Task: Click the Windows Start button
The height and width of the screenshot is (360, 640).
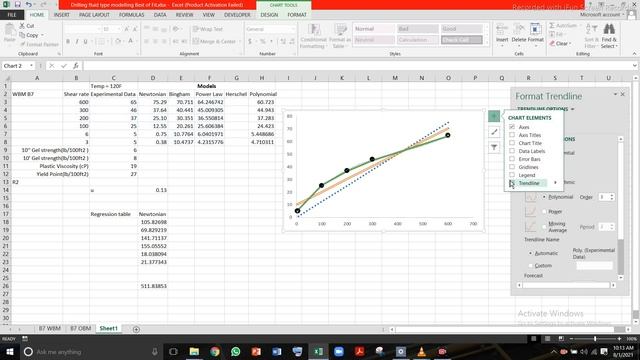Action: (9, 351)
